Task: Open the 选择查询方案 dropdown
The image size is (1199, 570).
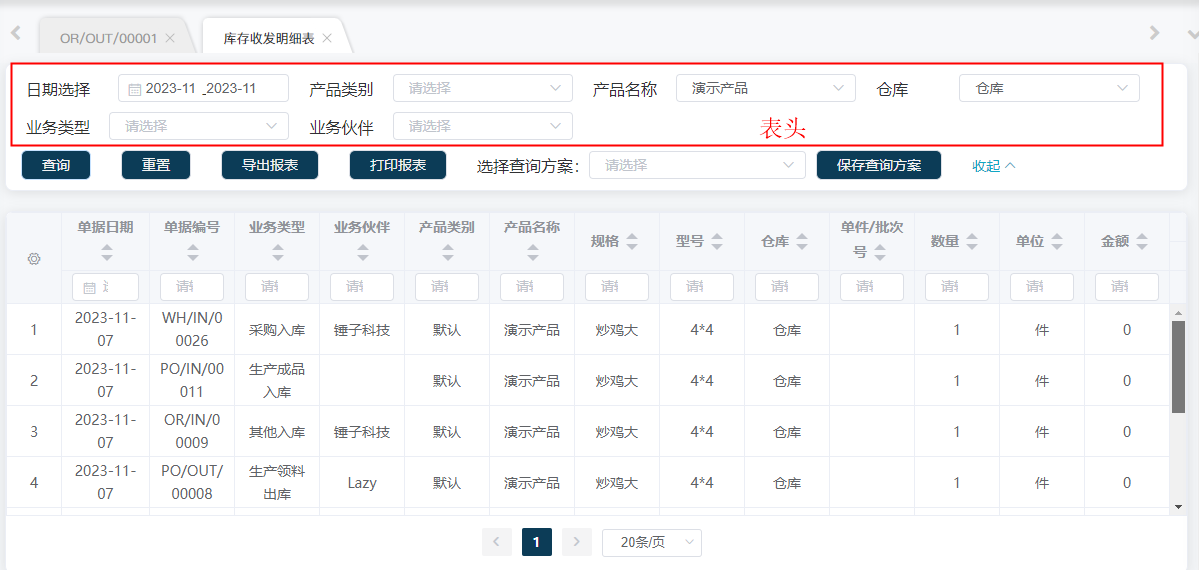Action: coord(697,165)
